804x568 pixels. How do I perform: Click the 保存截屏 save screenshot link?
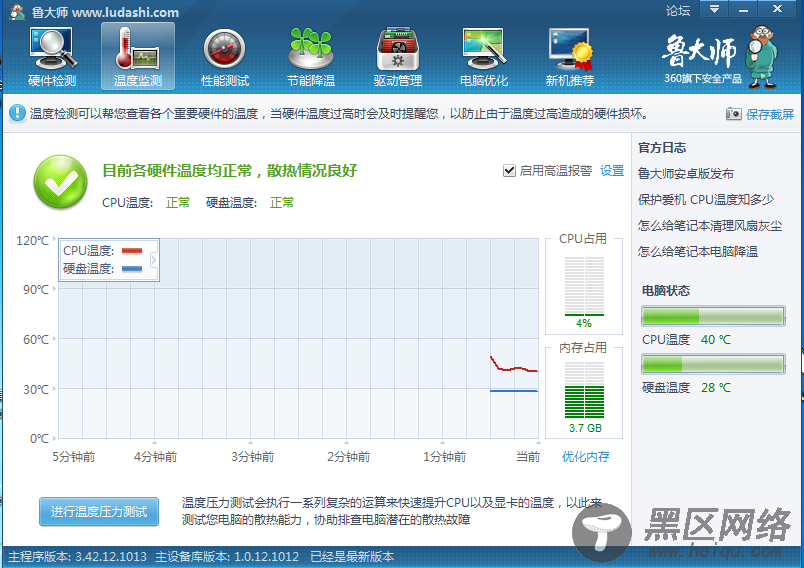[x=770, y=114]
